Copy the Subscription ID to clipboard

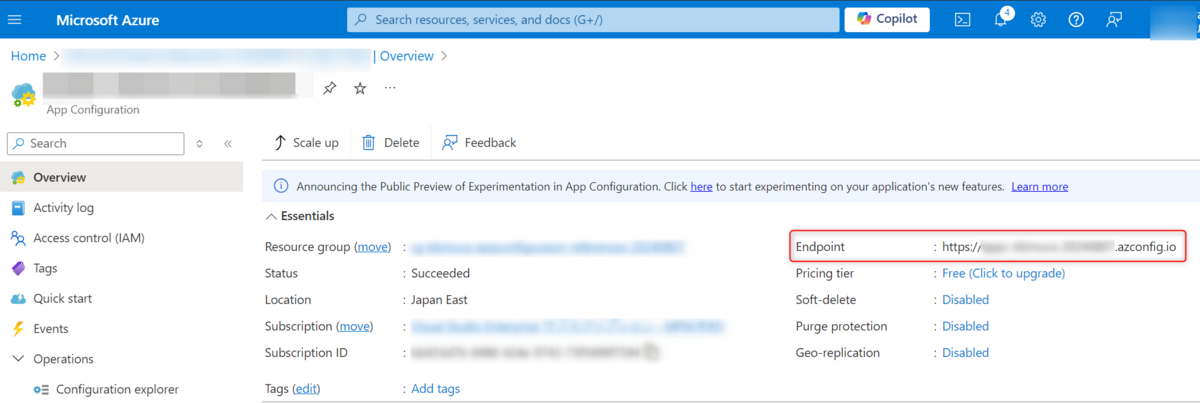click(651, 352)
